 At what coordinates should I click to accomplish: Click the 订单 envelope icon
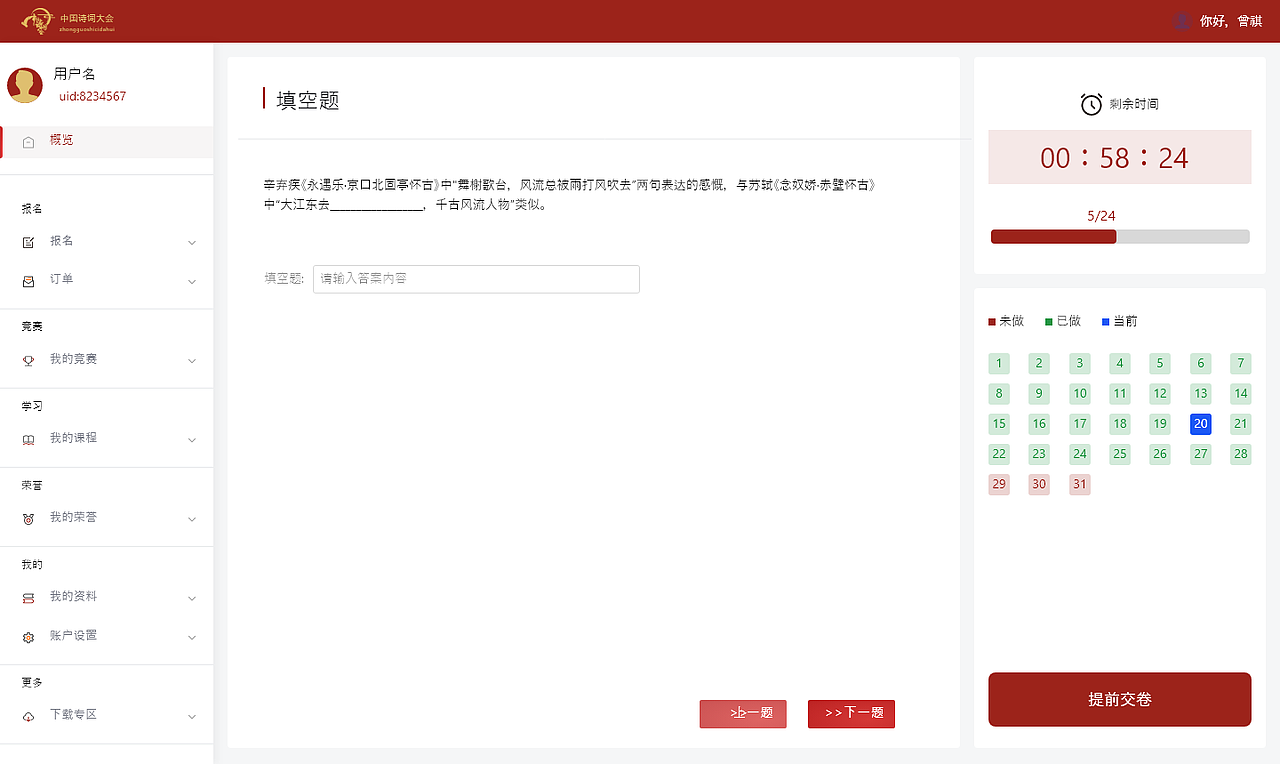[28, 280]
